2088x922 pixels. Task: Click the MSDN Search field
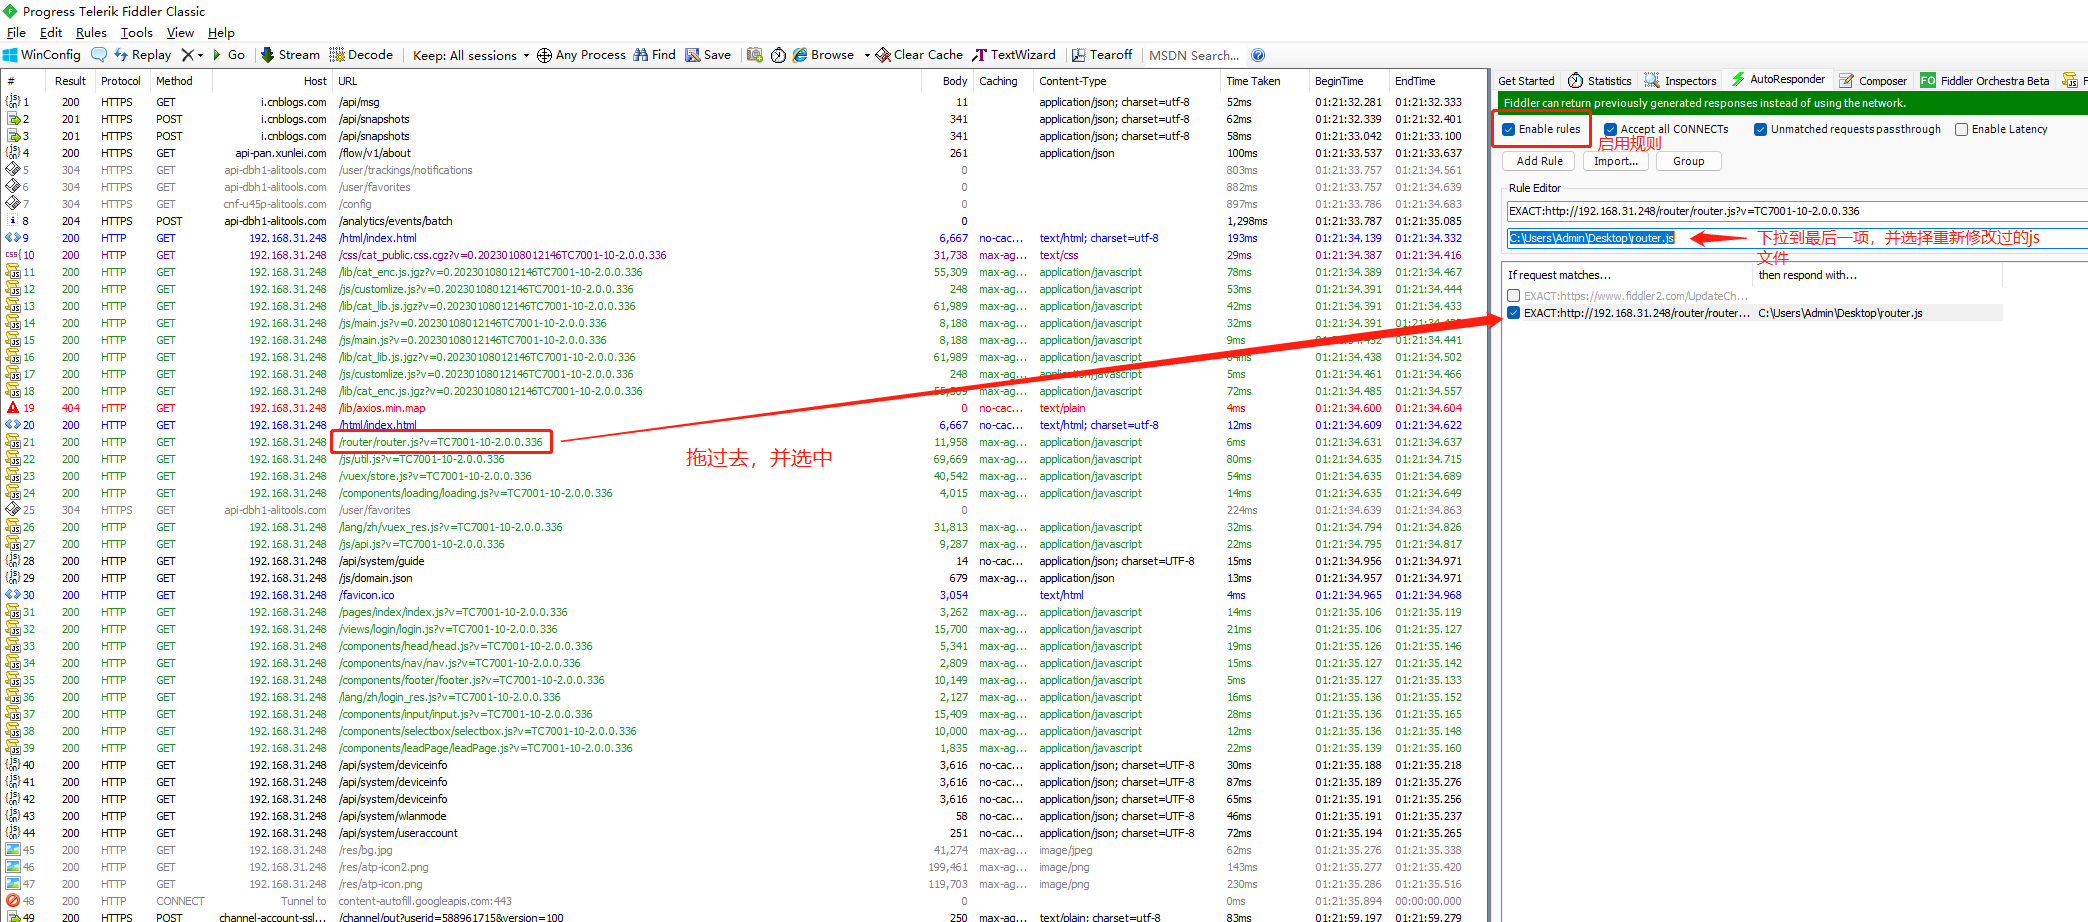pyautogui.click(x=1194, y=55)
